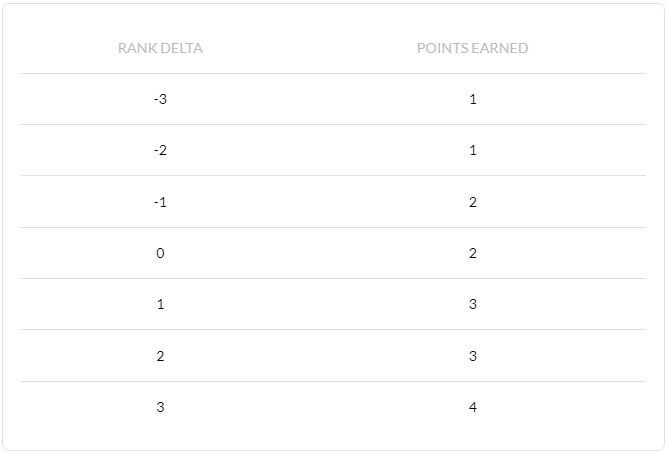This screenshot has width=668, height=453.
Task: Click points earned value in the rank delta 1 row
Action: pos(473,304)
